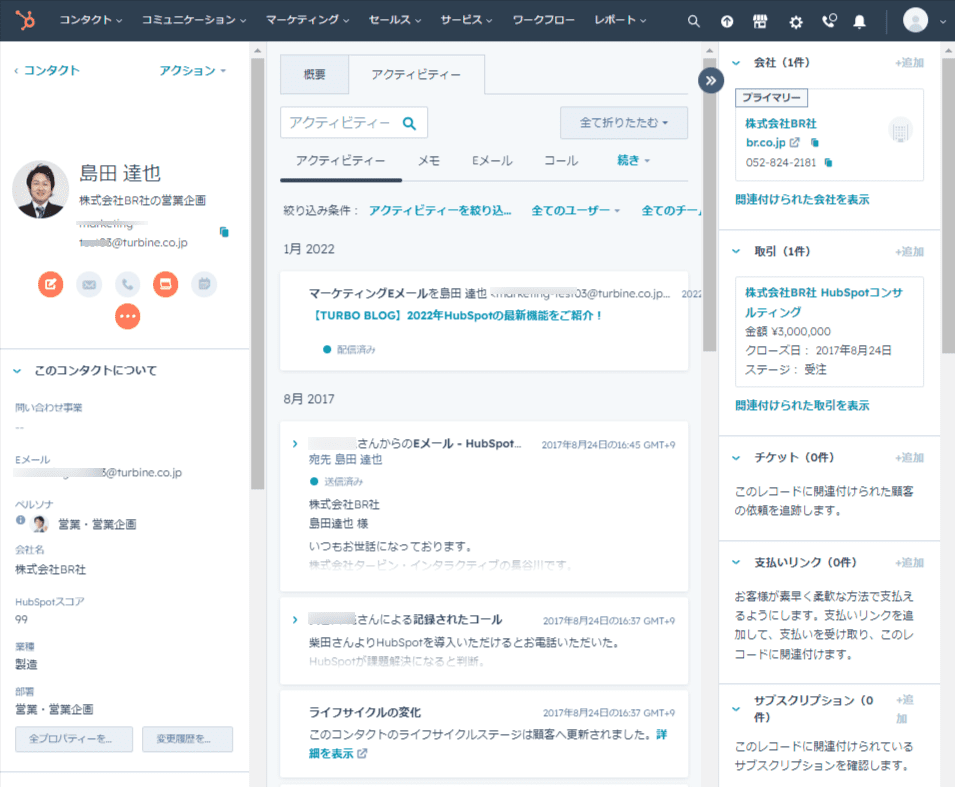The height and width of the screenshot is (787, 955).
Task: Click the email icon under contact name
Action: (x=89, y=284)
